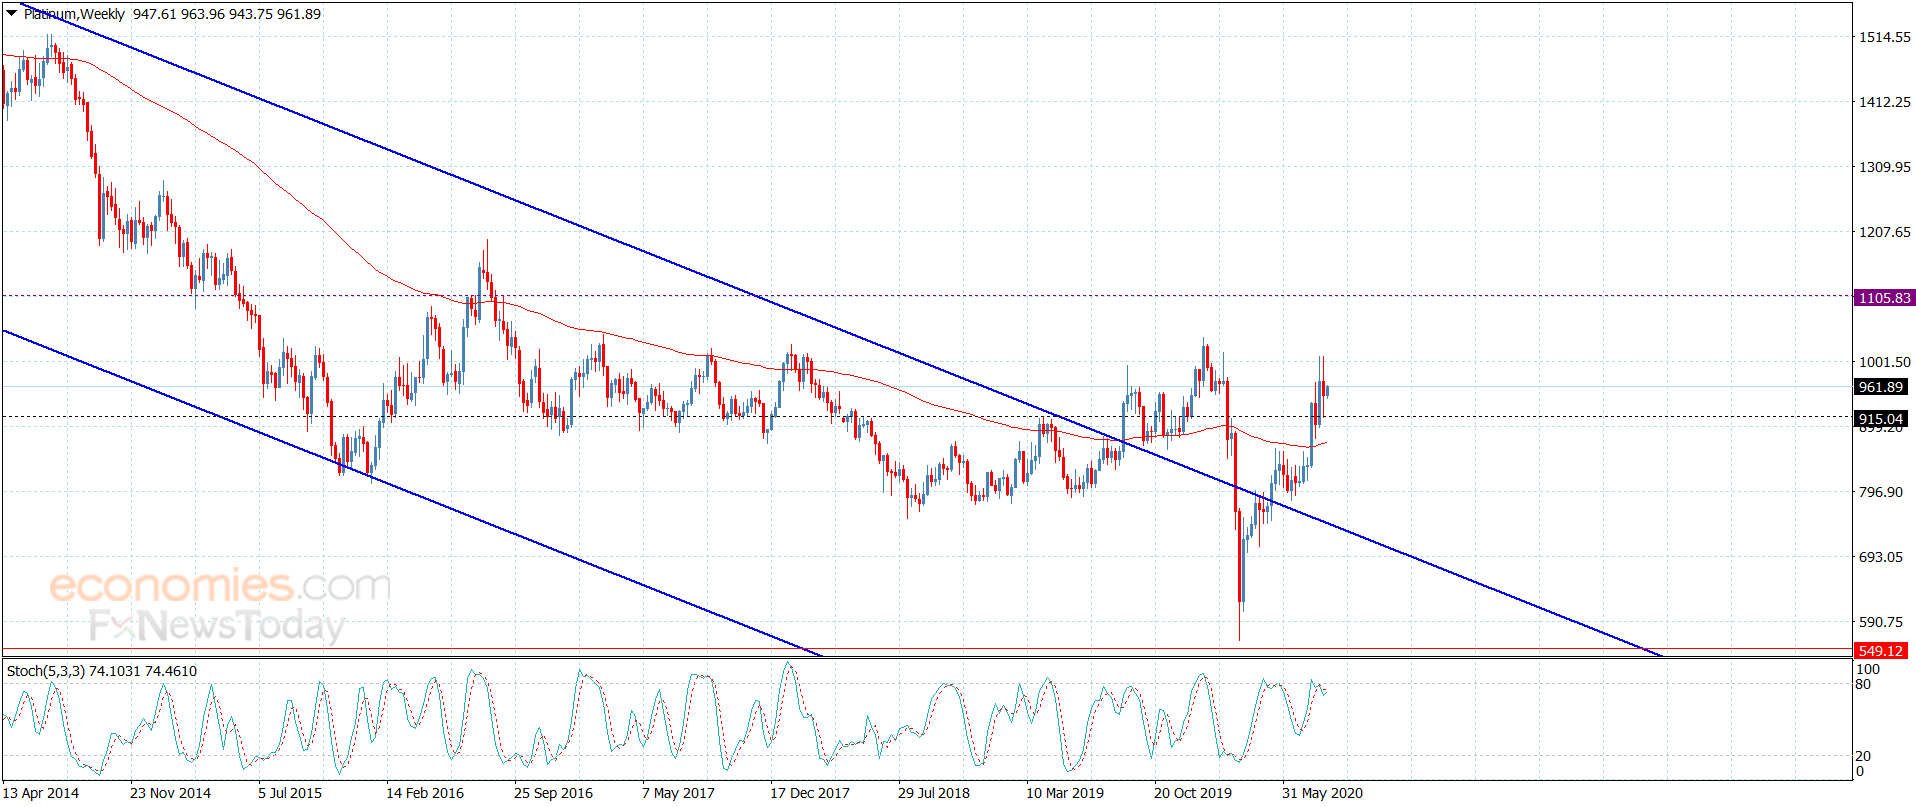Click the OHLC values 947.61 963.96 943.75 961.89
This screenshot has height=807, width=1916.
coord(227,14)
